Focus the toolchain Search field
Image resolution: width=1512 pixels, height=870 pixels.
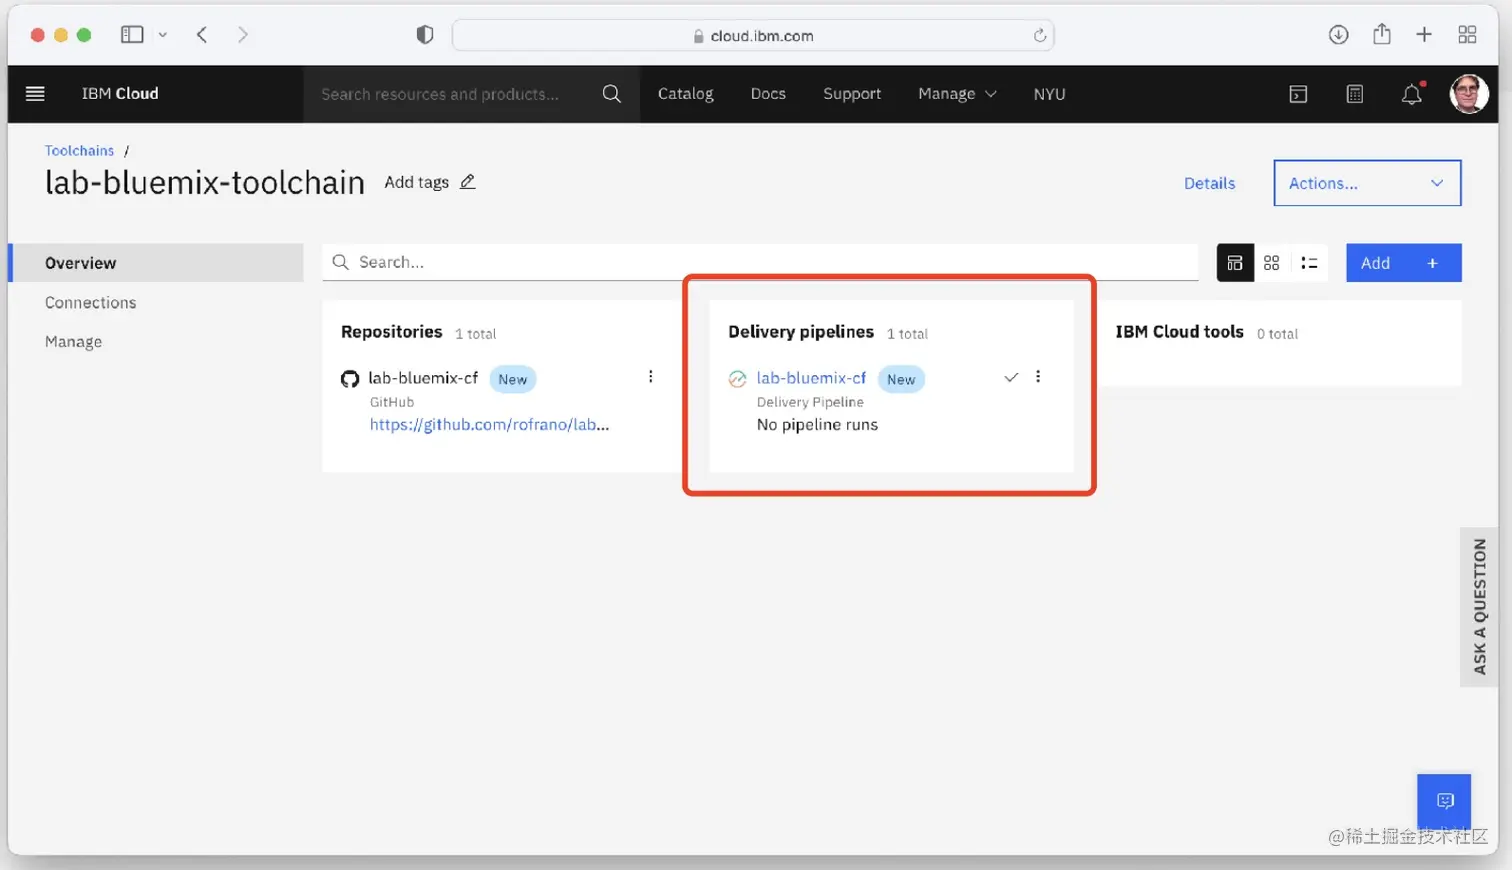tap(760, 262)
